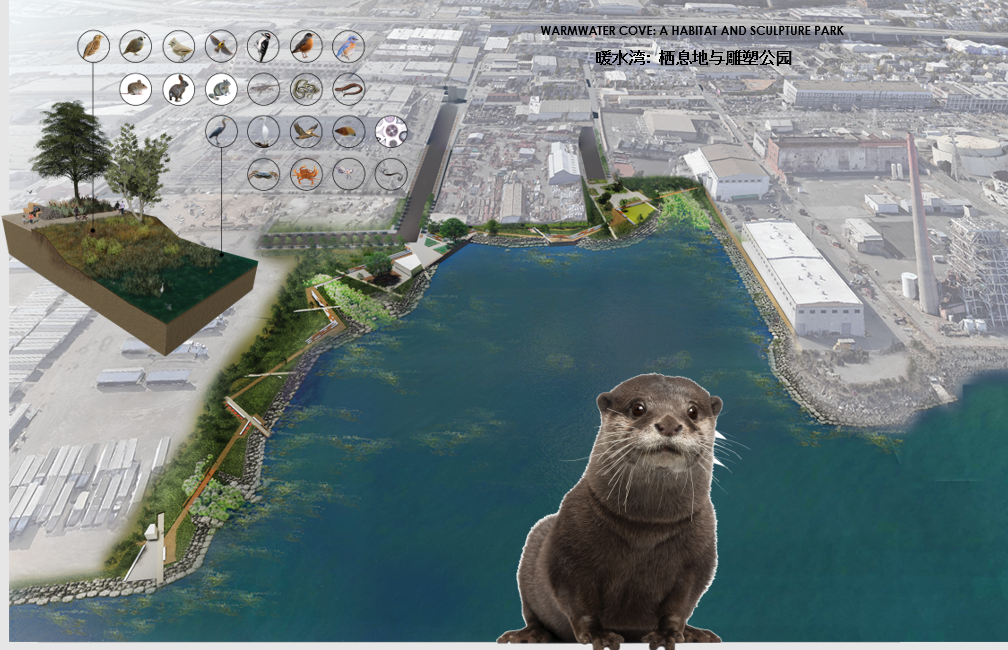
Task: Click the American robin circle icon
Action: click(x=306, y=46)
